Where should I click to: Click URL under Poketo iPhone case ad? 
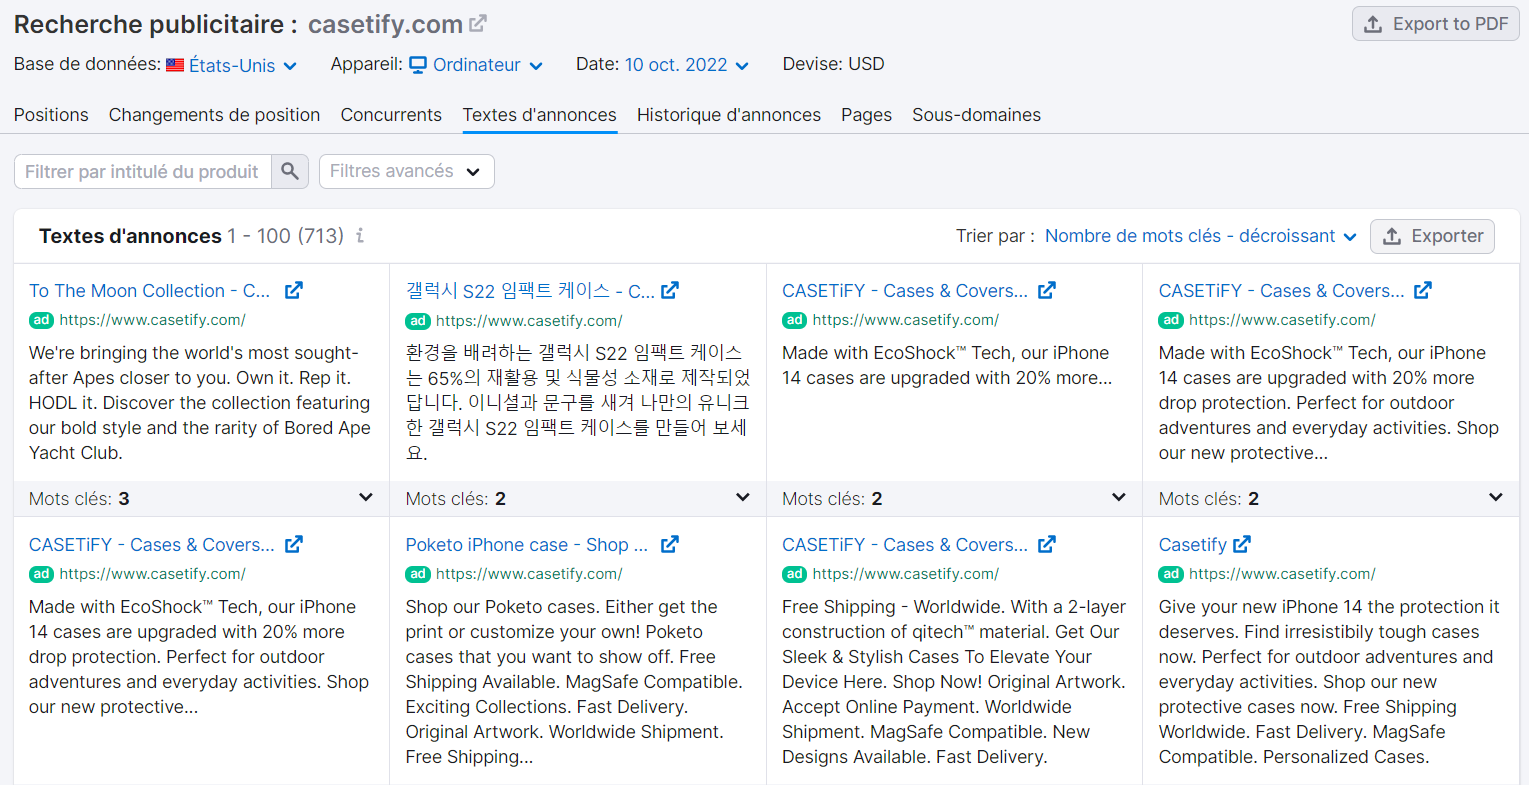point(529,574)
